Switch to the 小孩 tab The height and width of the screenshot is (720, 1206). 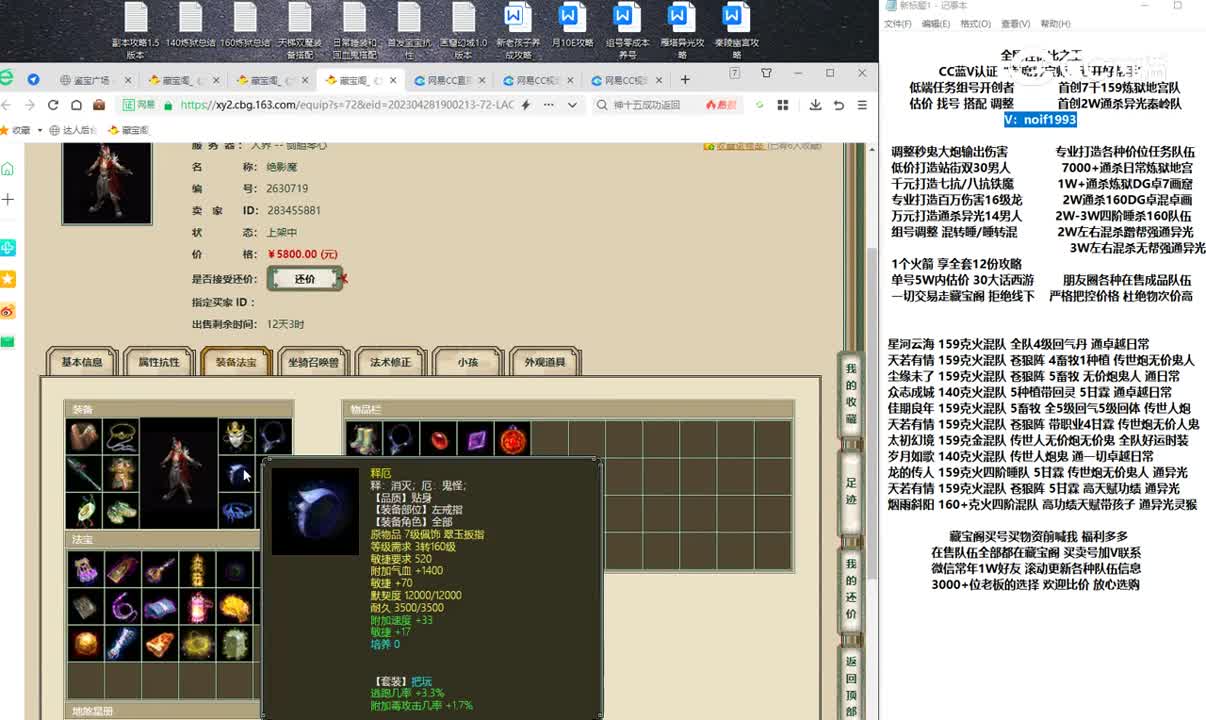[467, 362]
